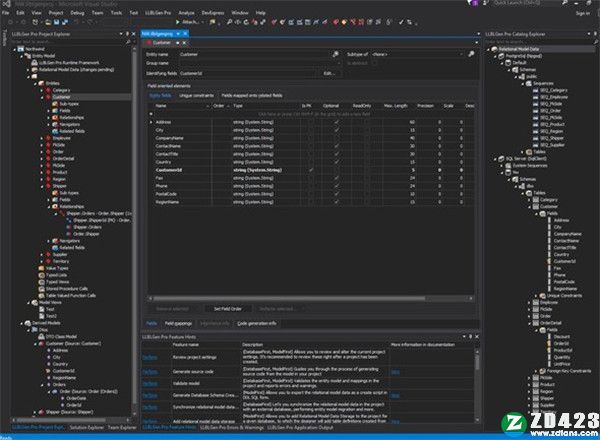Click the Name column header in fields grid
This screenshot has width=600, height=440.
(182, 106)
